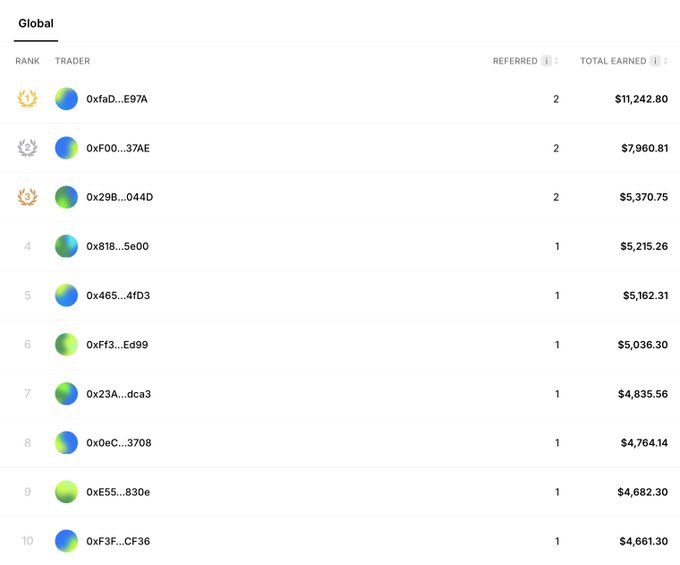Click rank number 6
The height and width of the screenshot is (565, 680).
coord(27,344)
